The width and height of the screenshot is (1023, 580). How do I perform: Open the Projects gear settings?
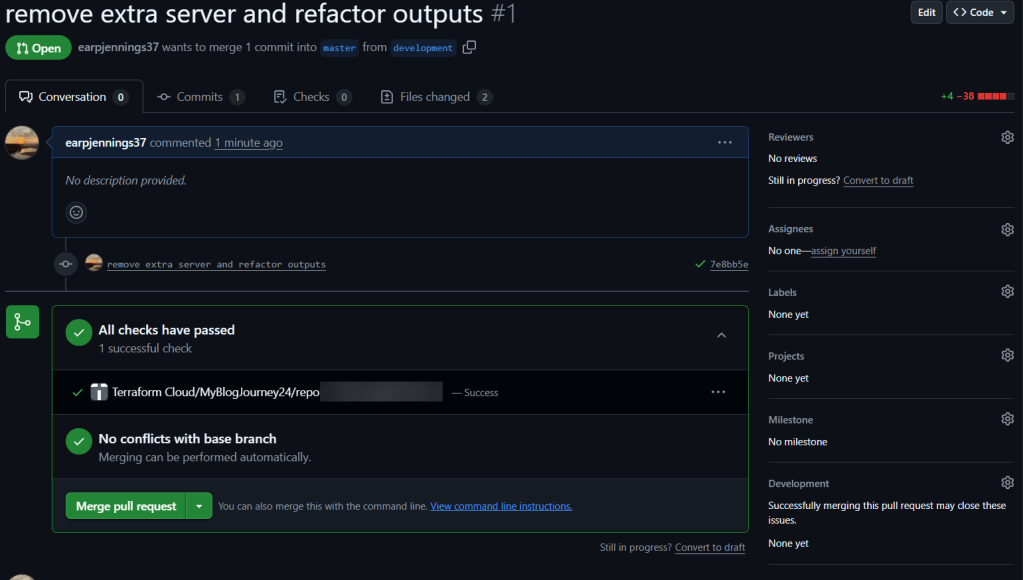(1007, 356)
